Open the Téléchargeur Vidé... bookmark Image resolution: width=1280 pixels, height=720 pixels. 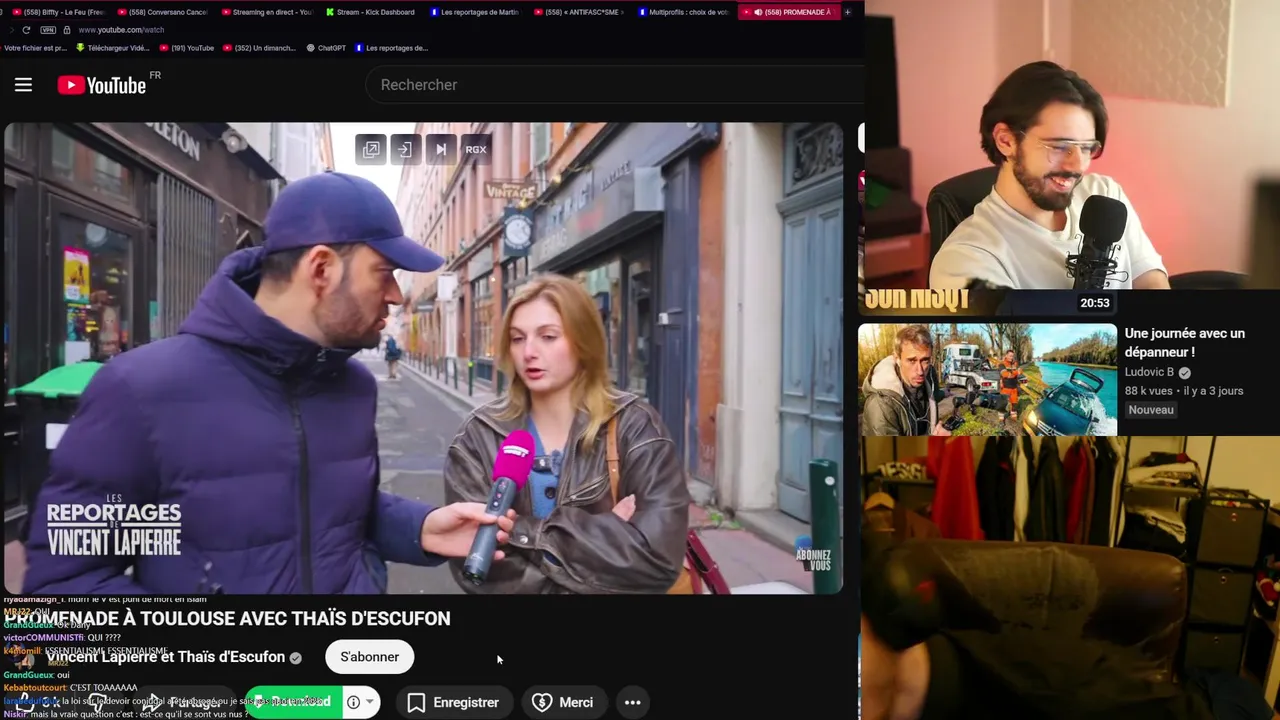(x=113, y=48)
